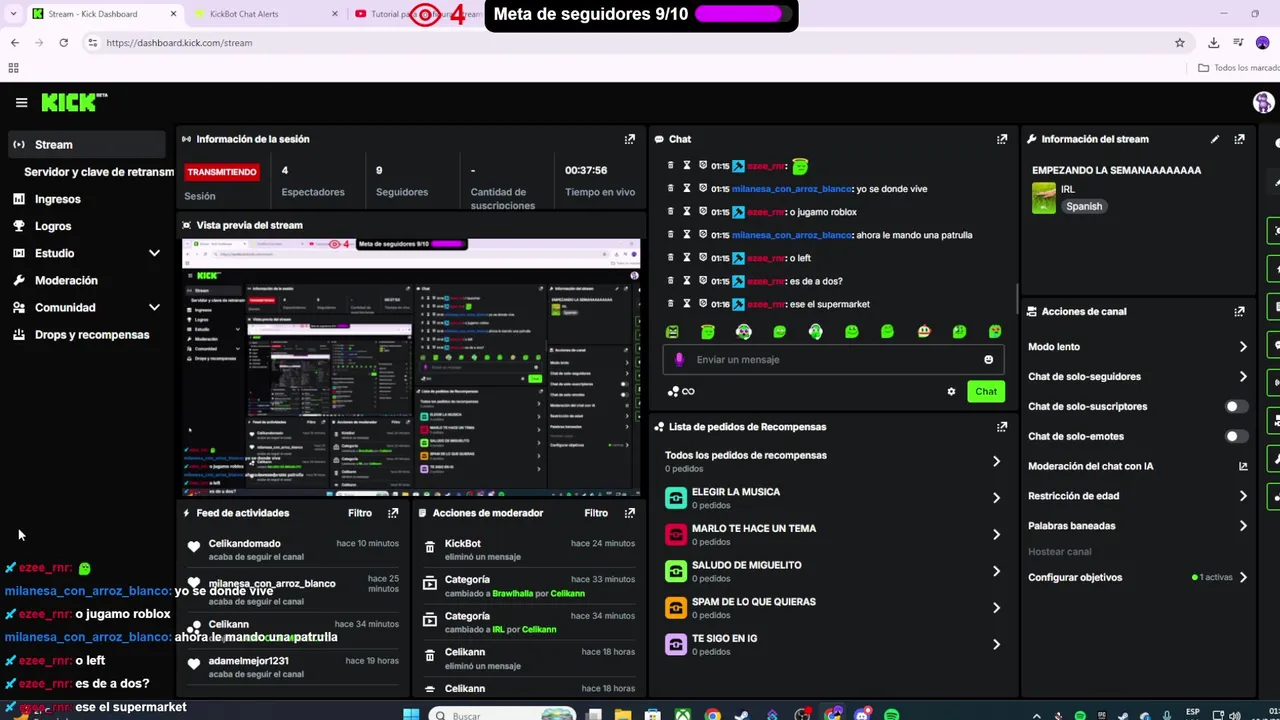Toggle Chat de solo-emotes
This screenshot has height=720, width=1280.
(1237, 436)
